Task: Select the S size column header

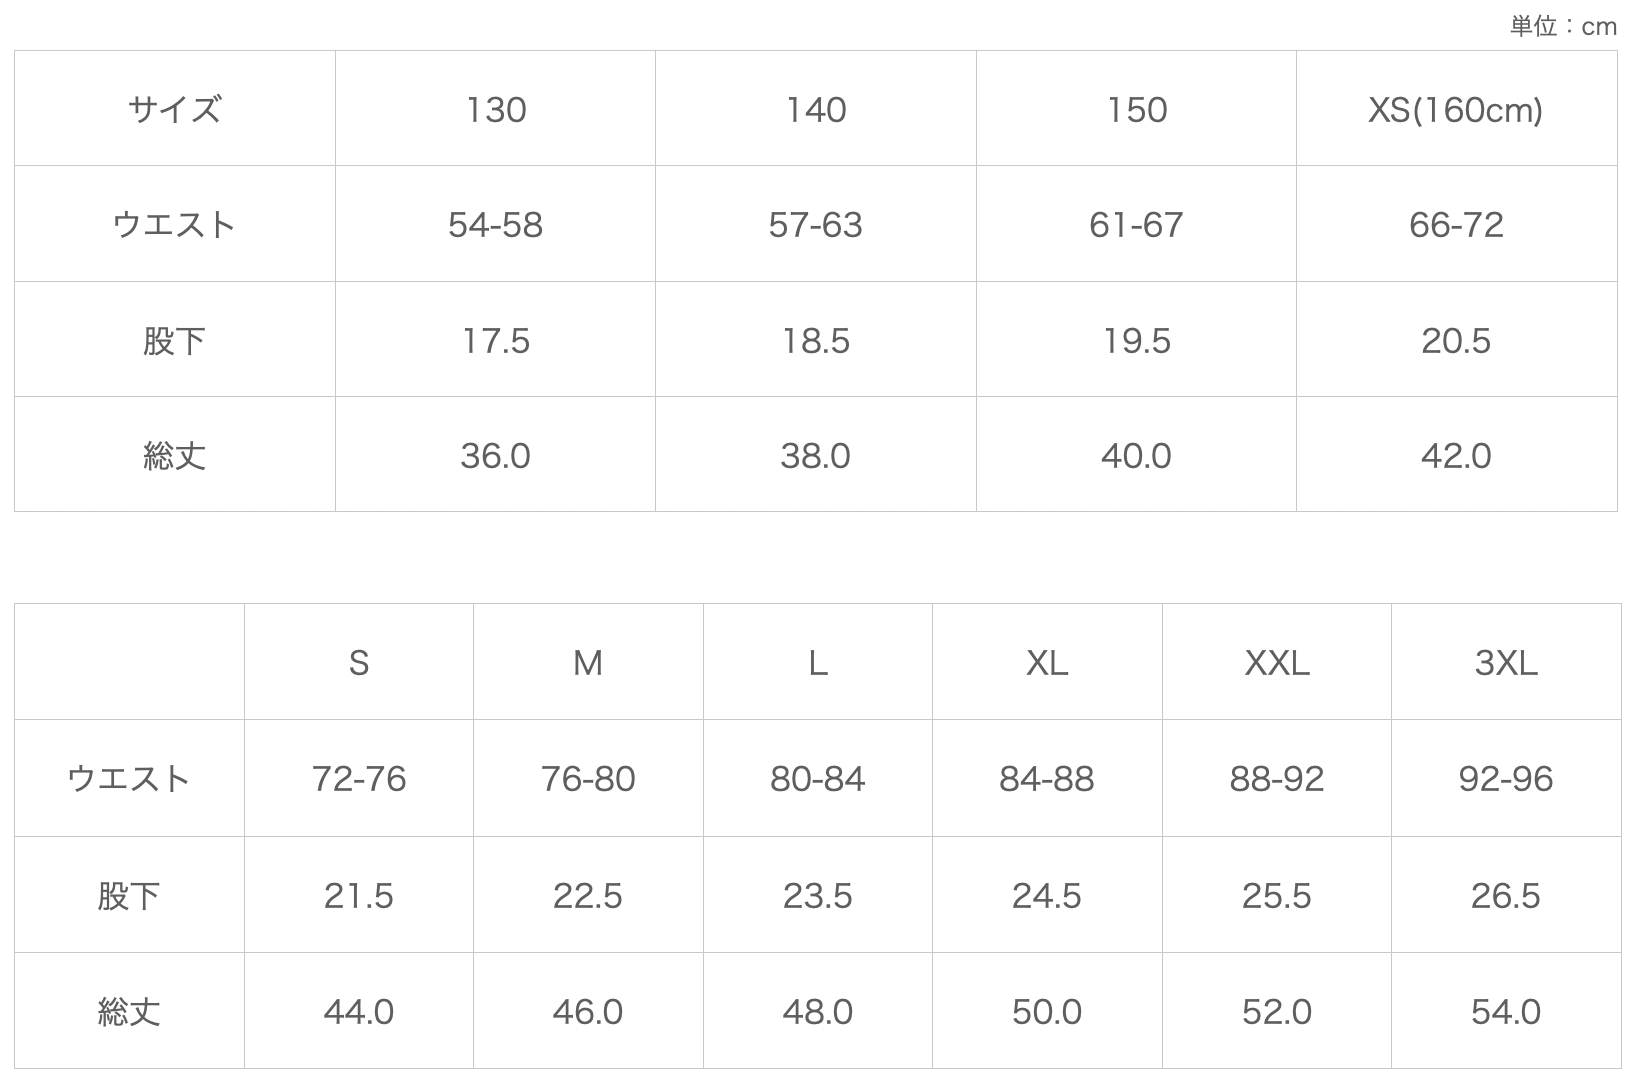Action: [358, 662]
